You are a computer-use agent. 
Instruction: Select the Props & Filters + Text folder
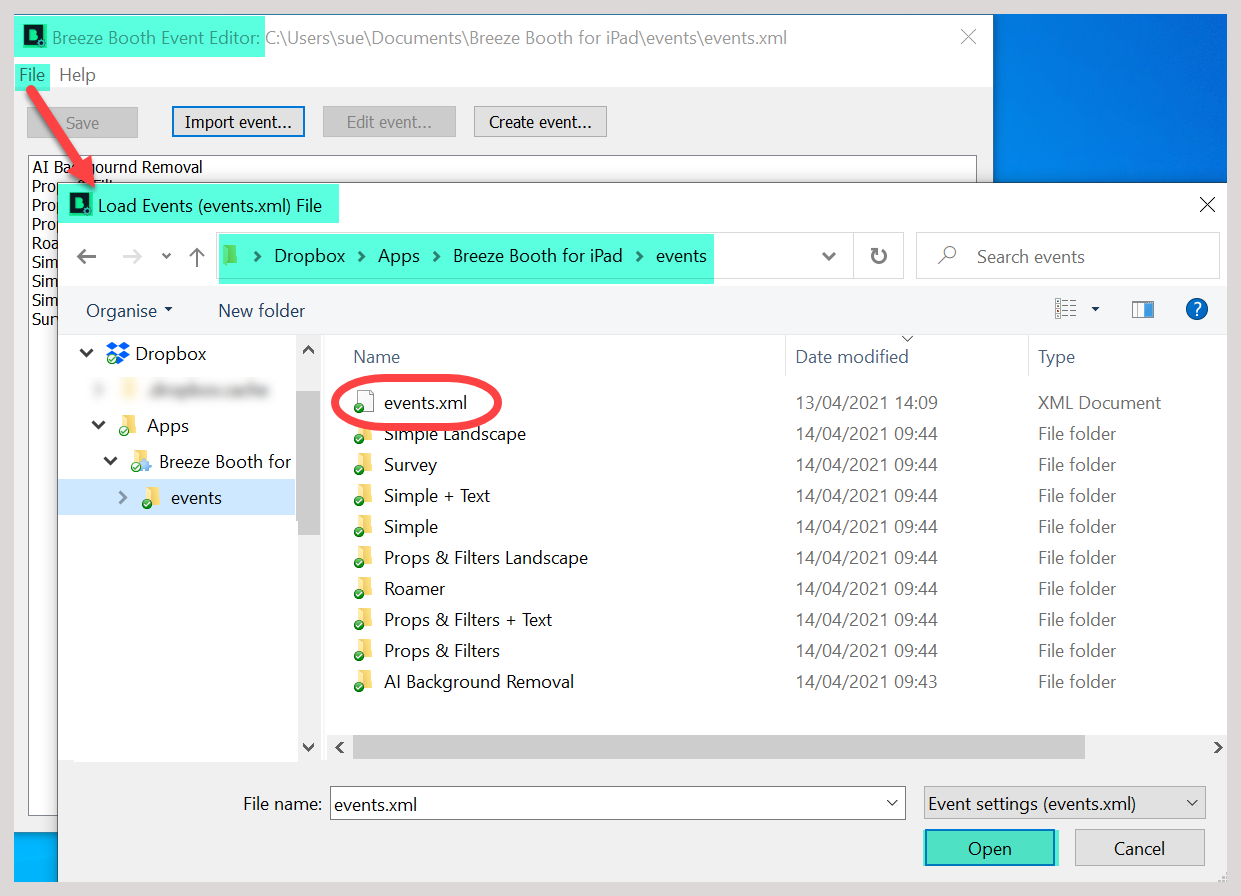[468, 620]
